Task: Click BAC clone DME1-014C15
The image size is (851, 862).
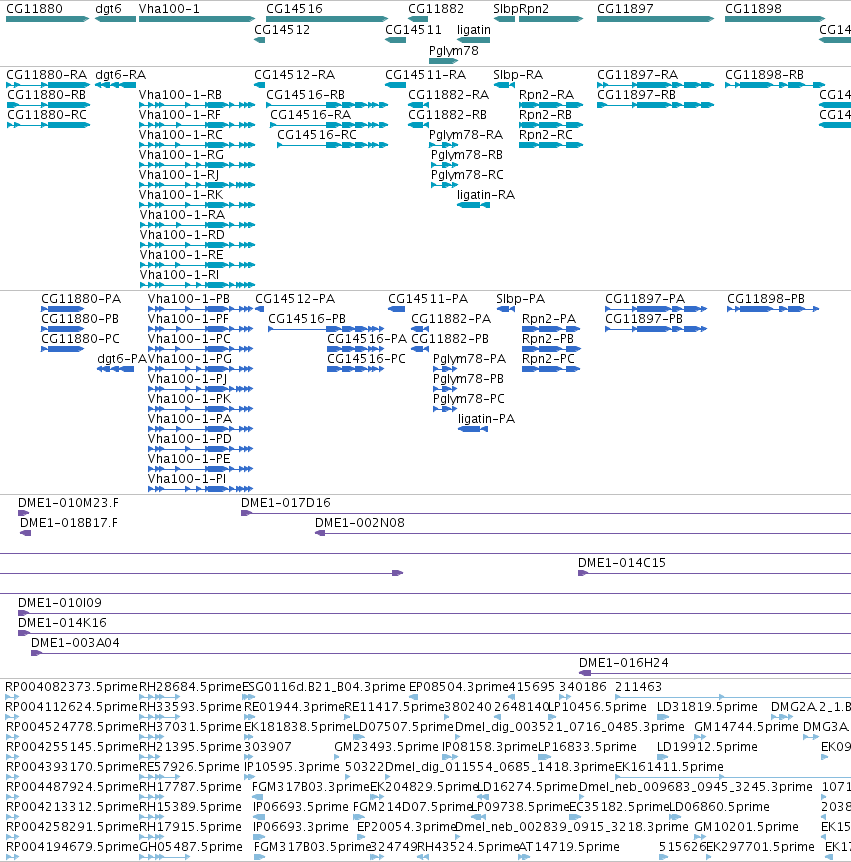Action: pos(621,563)
